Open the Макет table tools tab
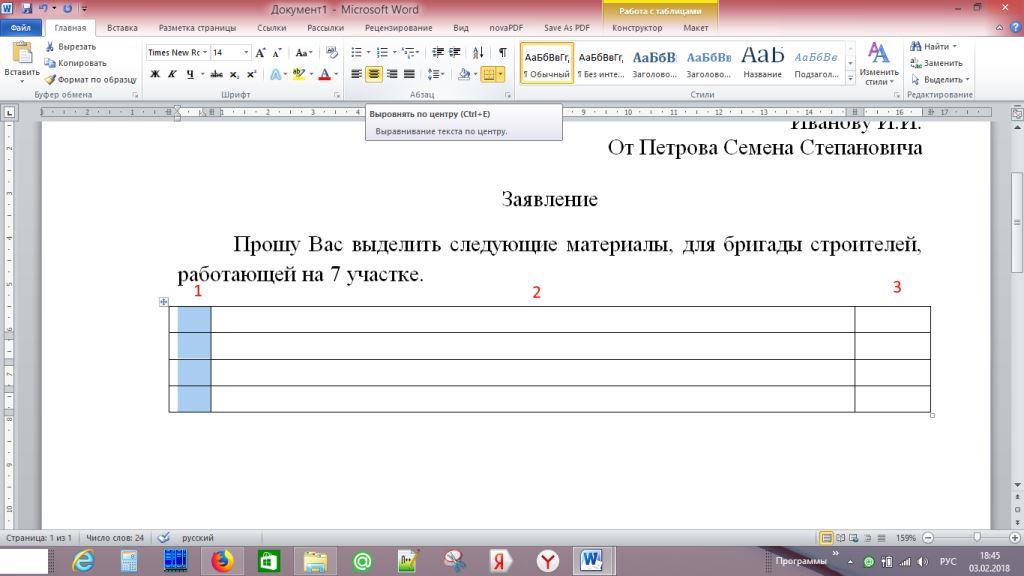This screenshot has width=1024, height=576. point(695,28)
